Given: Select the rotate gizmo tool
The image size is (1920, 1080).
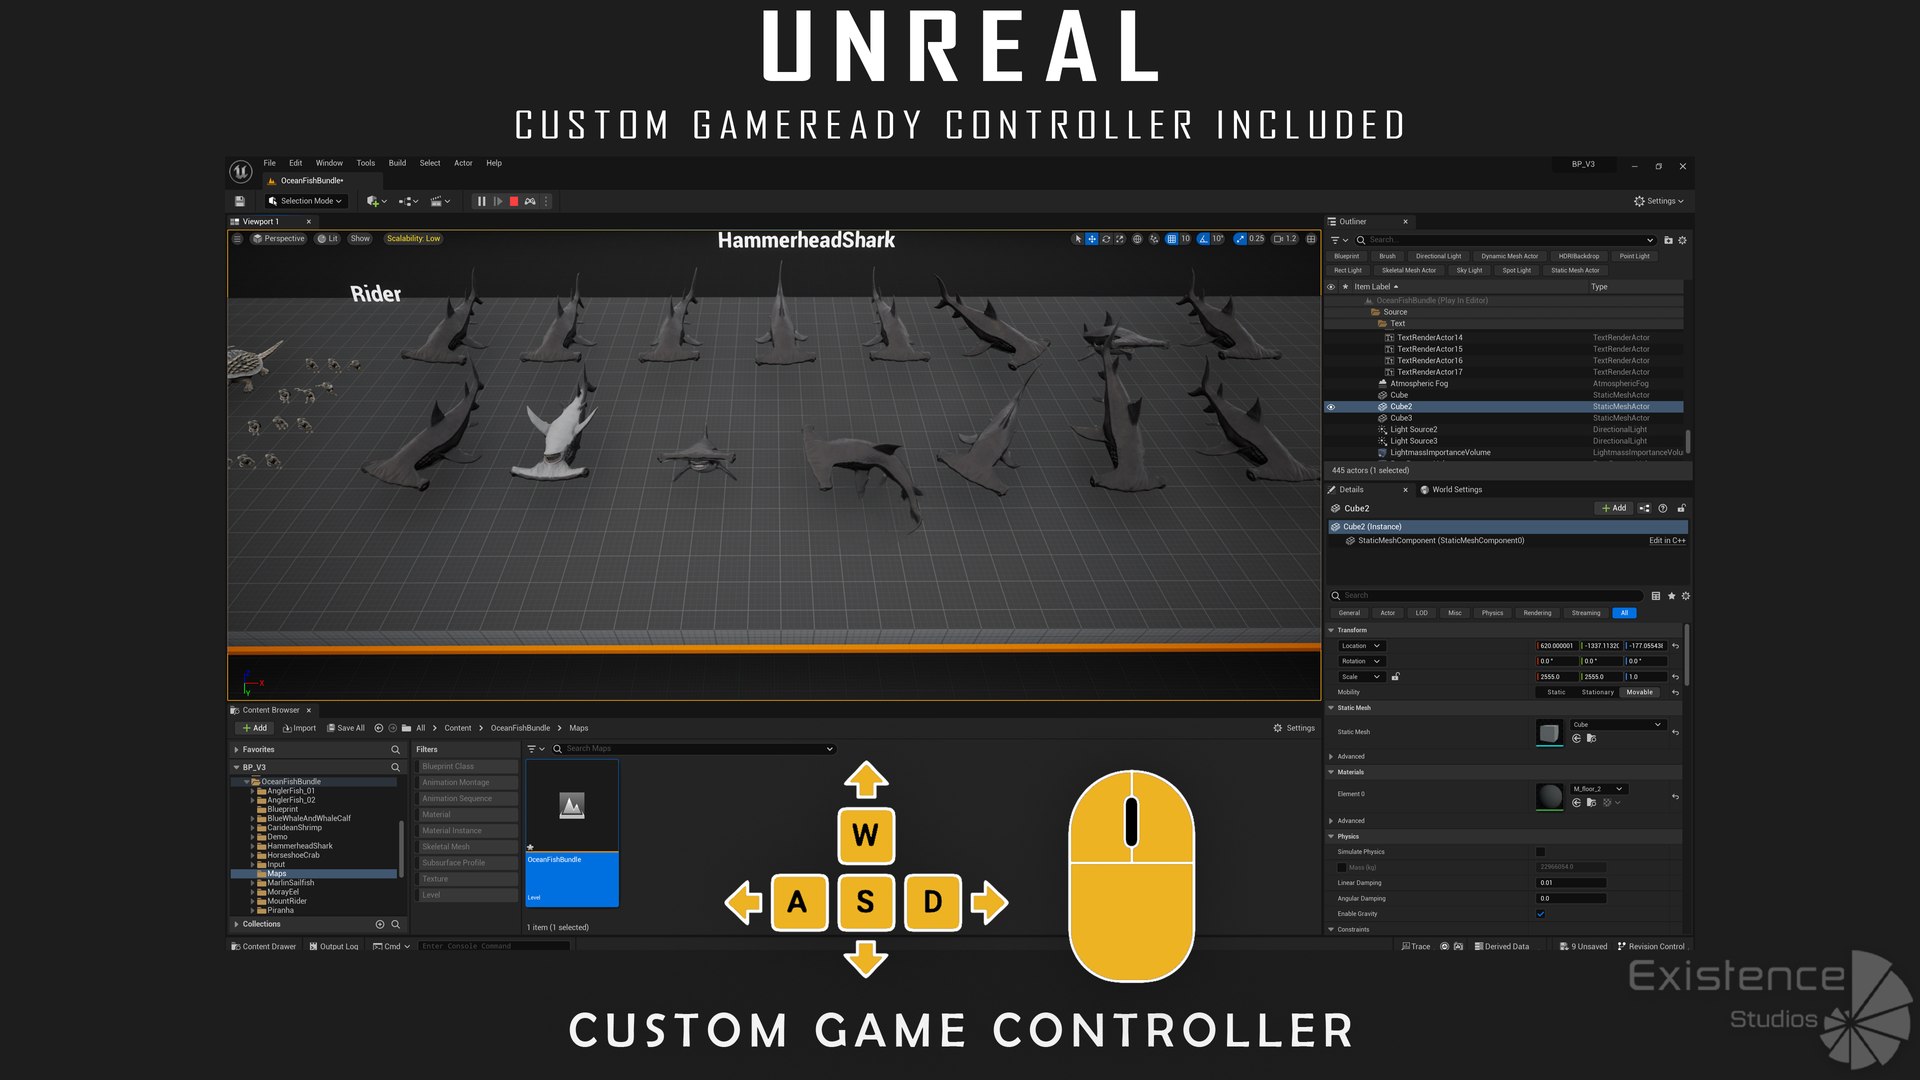Looking at the screenshot, I should [x=1106, y=239].
